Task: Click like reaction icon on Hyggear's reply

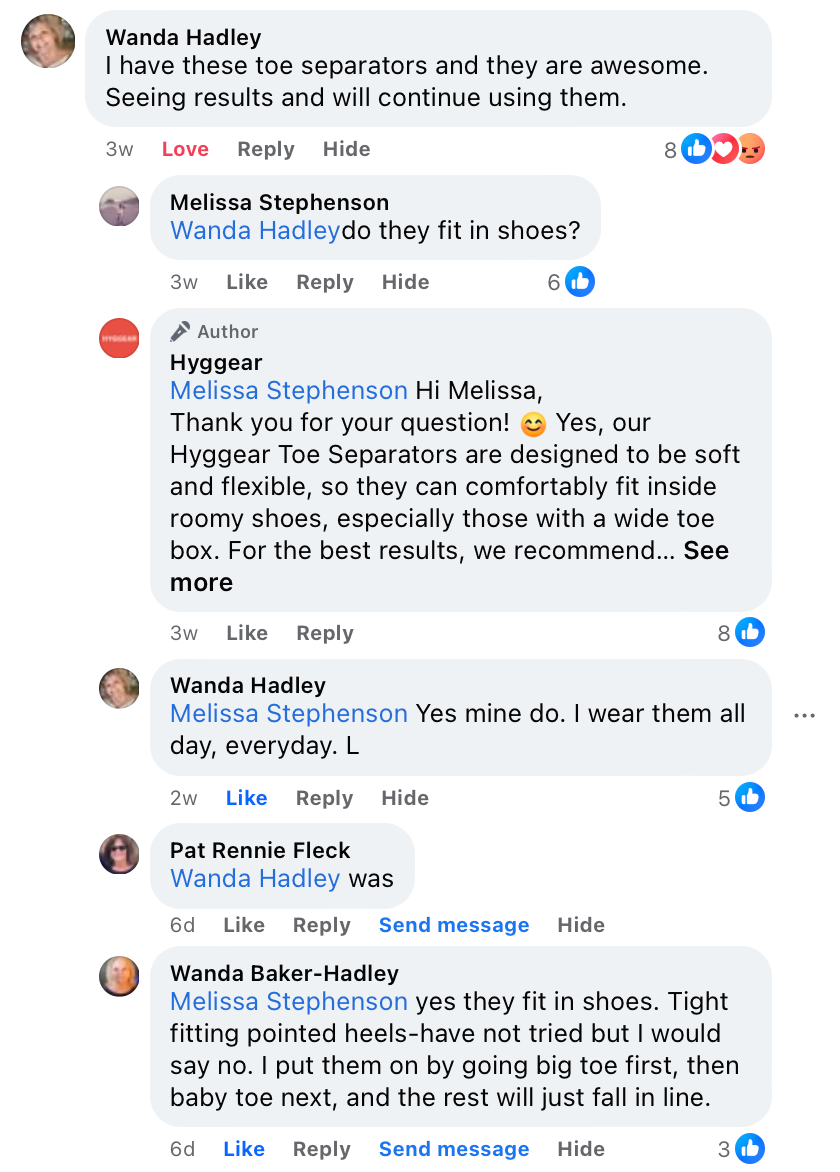Action: tap(750, 633)
